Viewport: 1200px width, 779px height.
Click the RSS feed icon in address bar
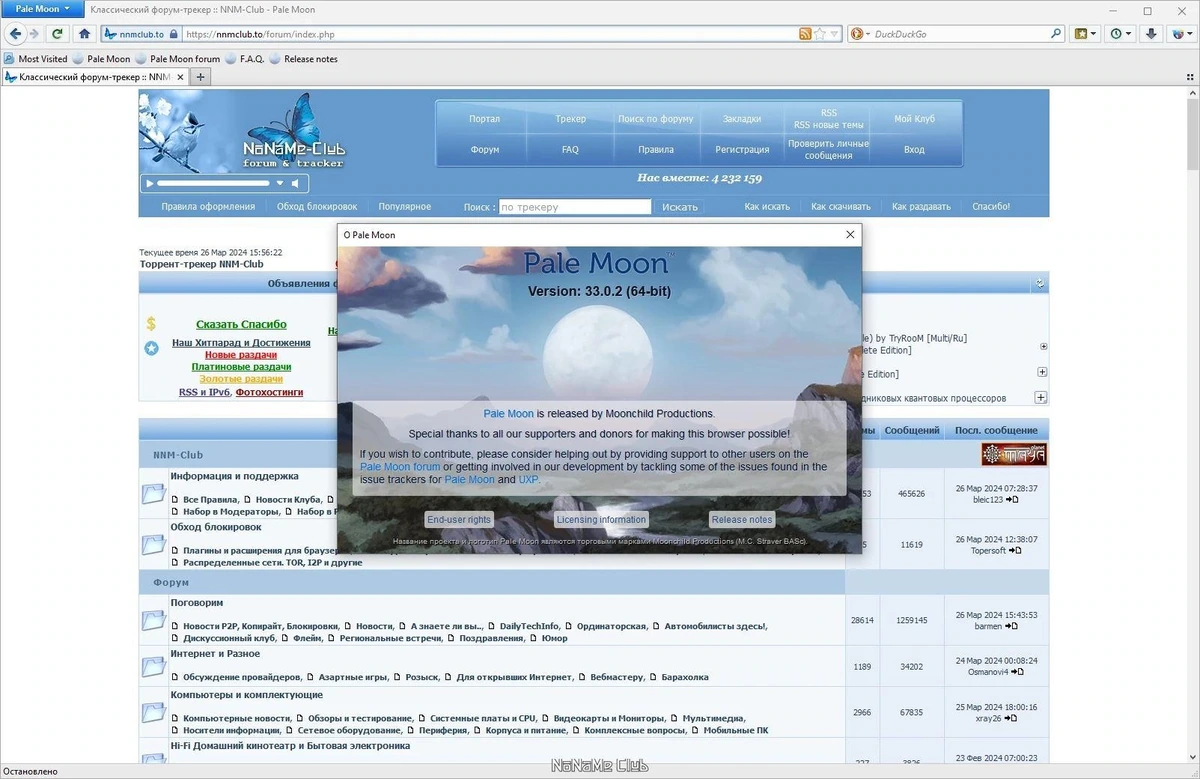805,34
